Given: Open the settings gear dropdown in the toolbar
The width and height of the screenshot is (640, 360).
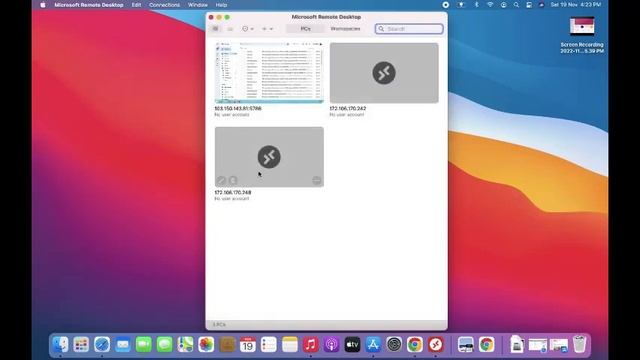Looking at the screenshot, I should [x=248, y=29].
